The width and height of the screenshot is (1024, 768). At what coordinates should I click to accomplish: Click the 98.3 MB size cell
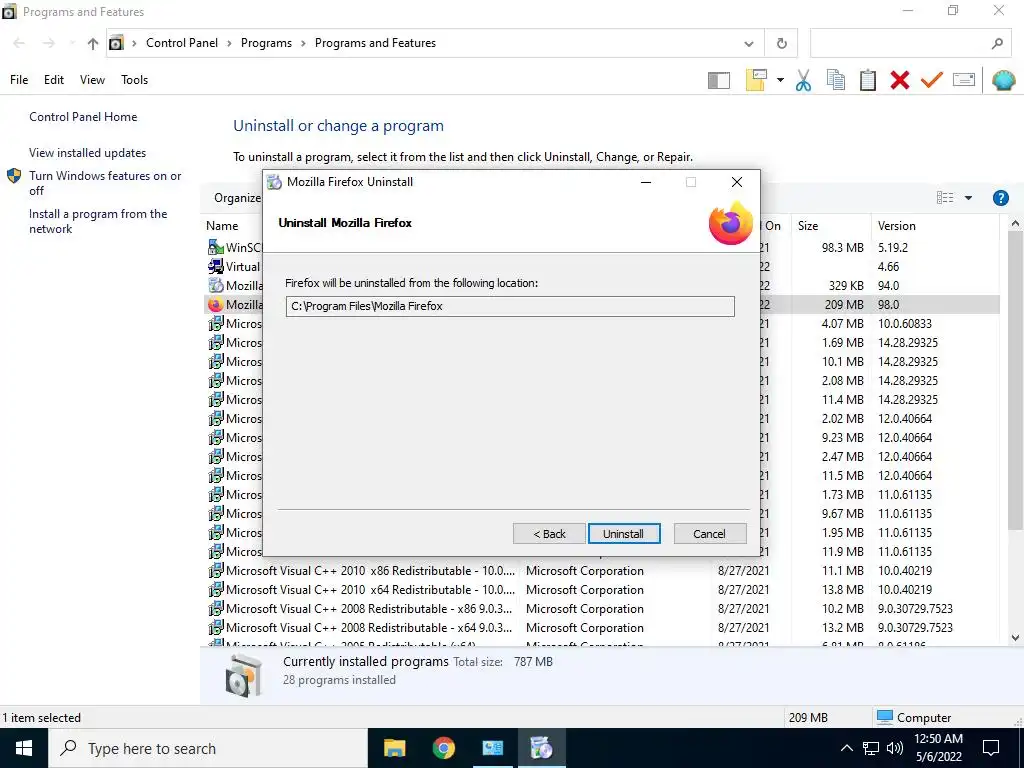[x=842, y=248]
